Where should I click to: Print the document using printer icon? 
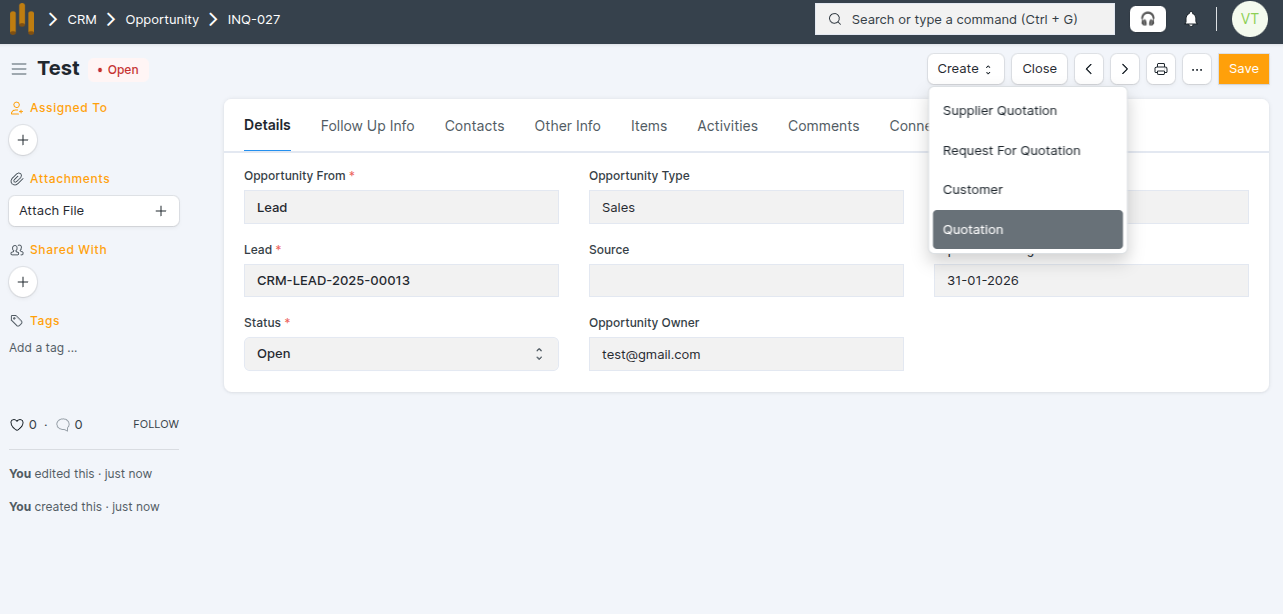tap(1161, 69)
